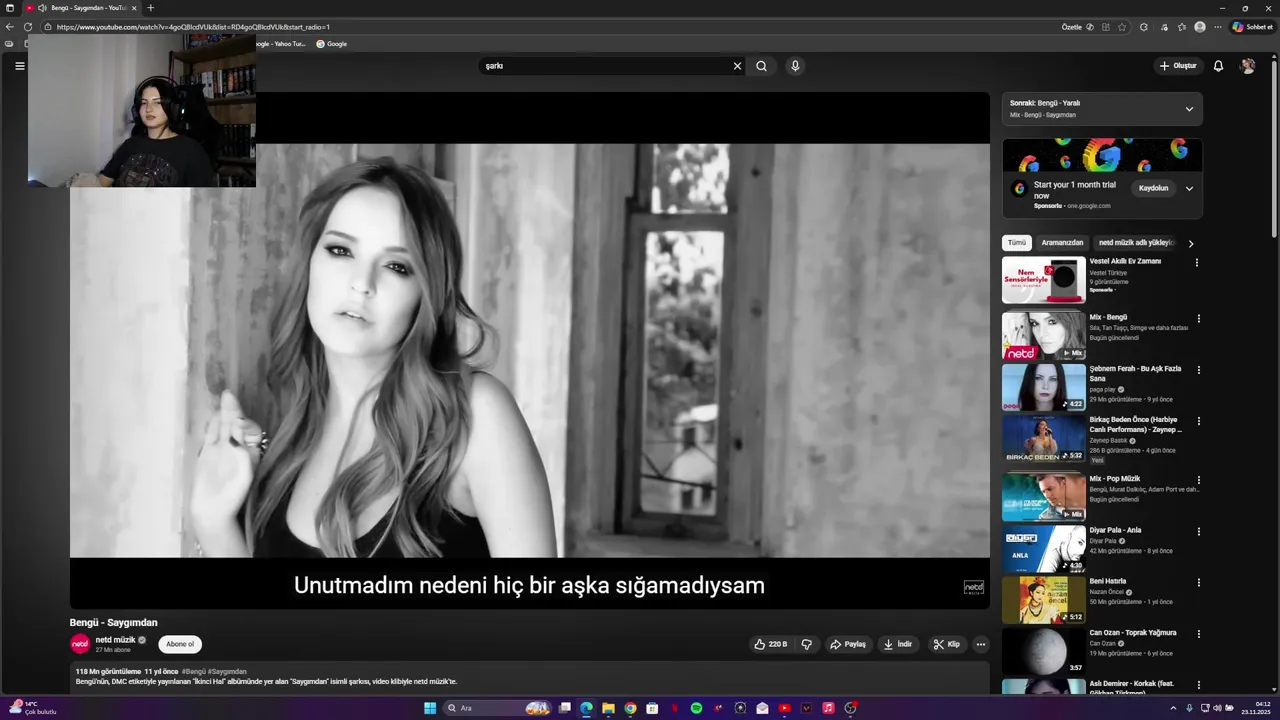The image size is (1280, 720).
Task: Open more options for Can Ozan video
Action: [x=1198, y=634]
